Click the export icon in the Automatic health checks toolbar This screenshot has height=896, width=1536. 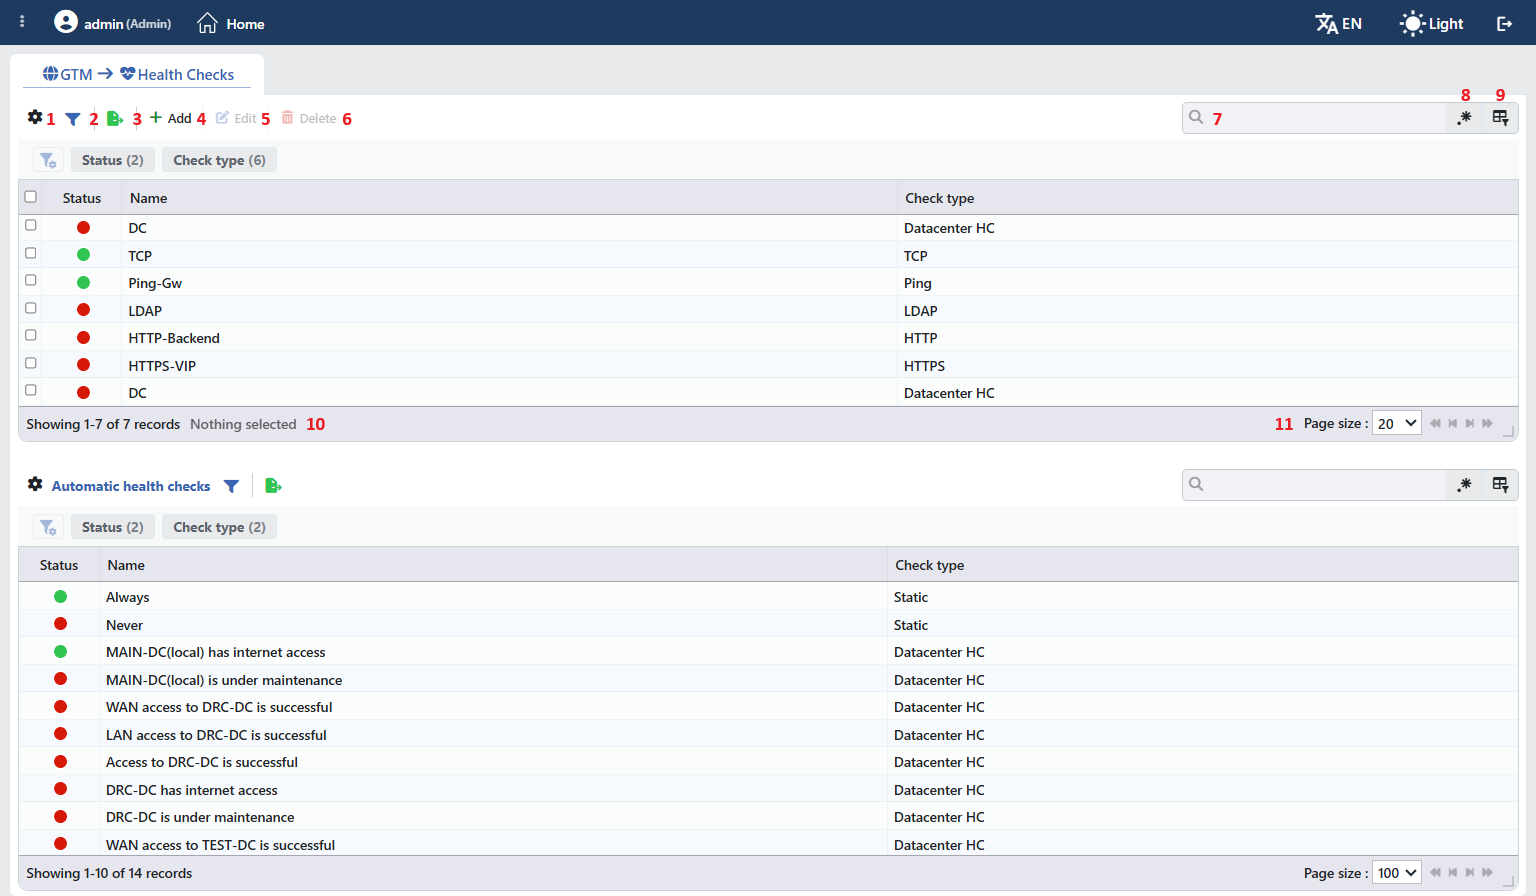tap(273, 486)
